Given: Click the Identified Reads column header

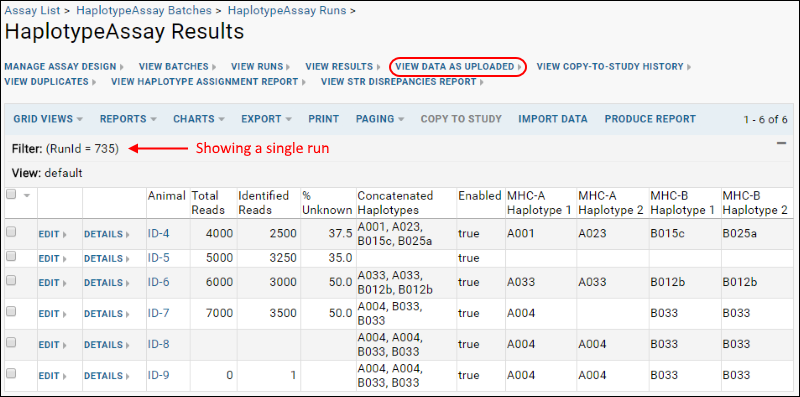Looking at the screenshot, I should [263, 203].
